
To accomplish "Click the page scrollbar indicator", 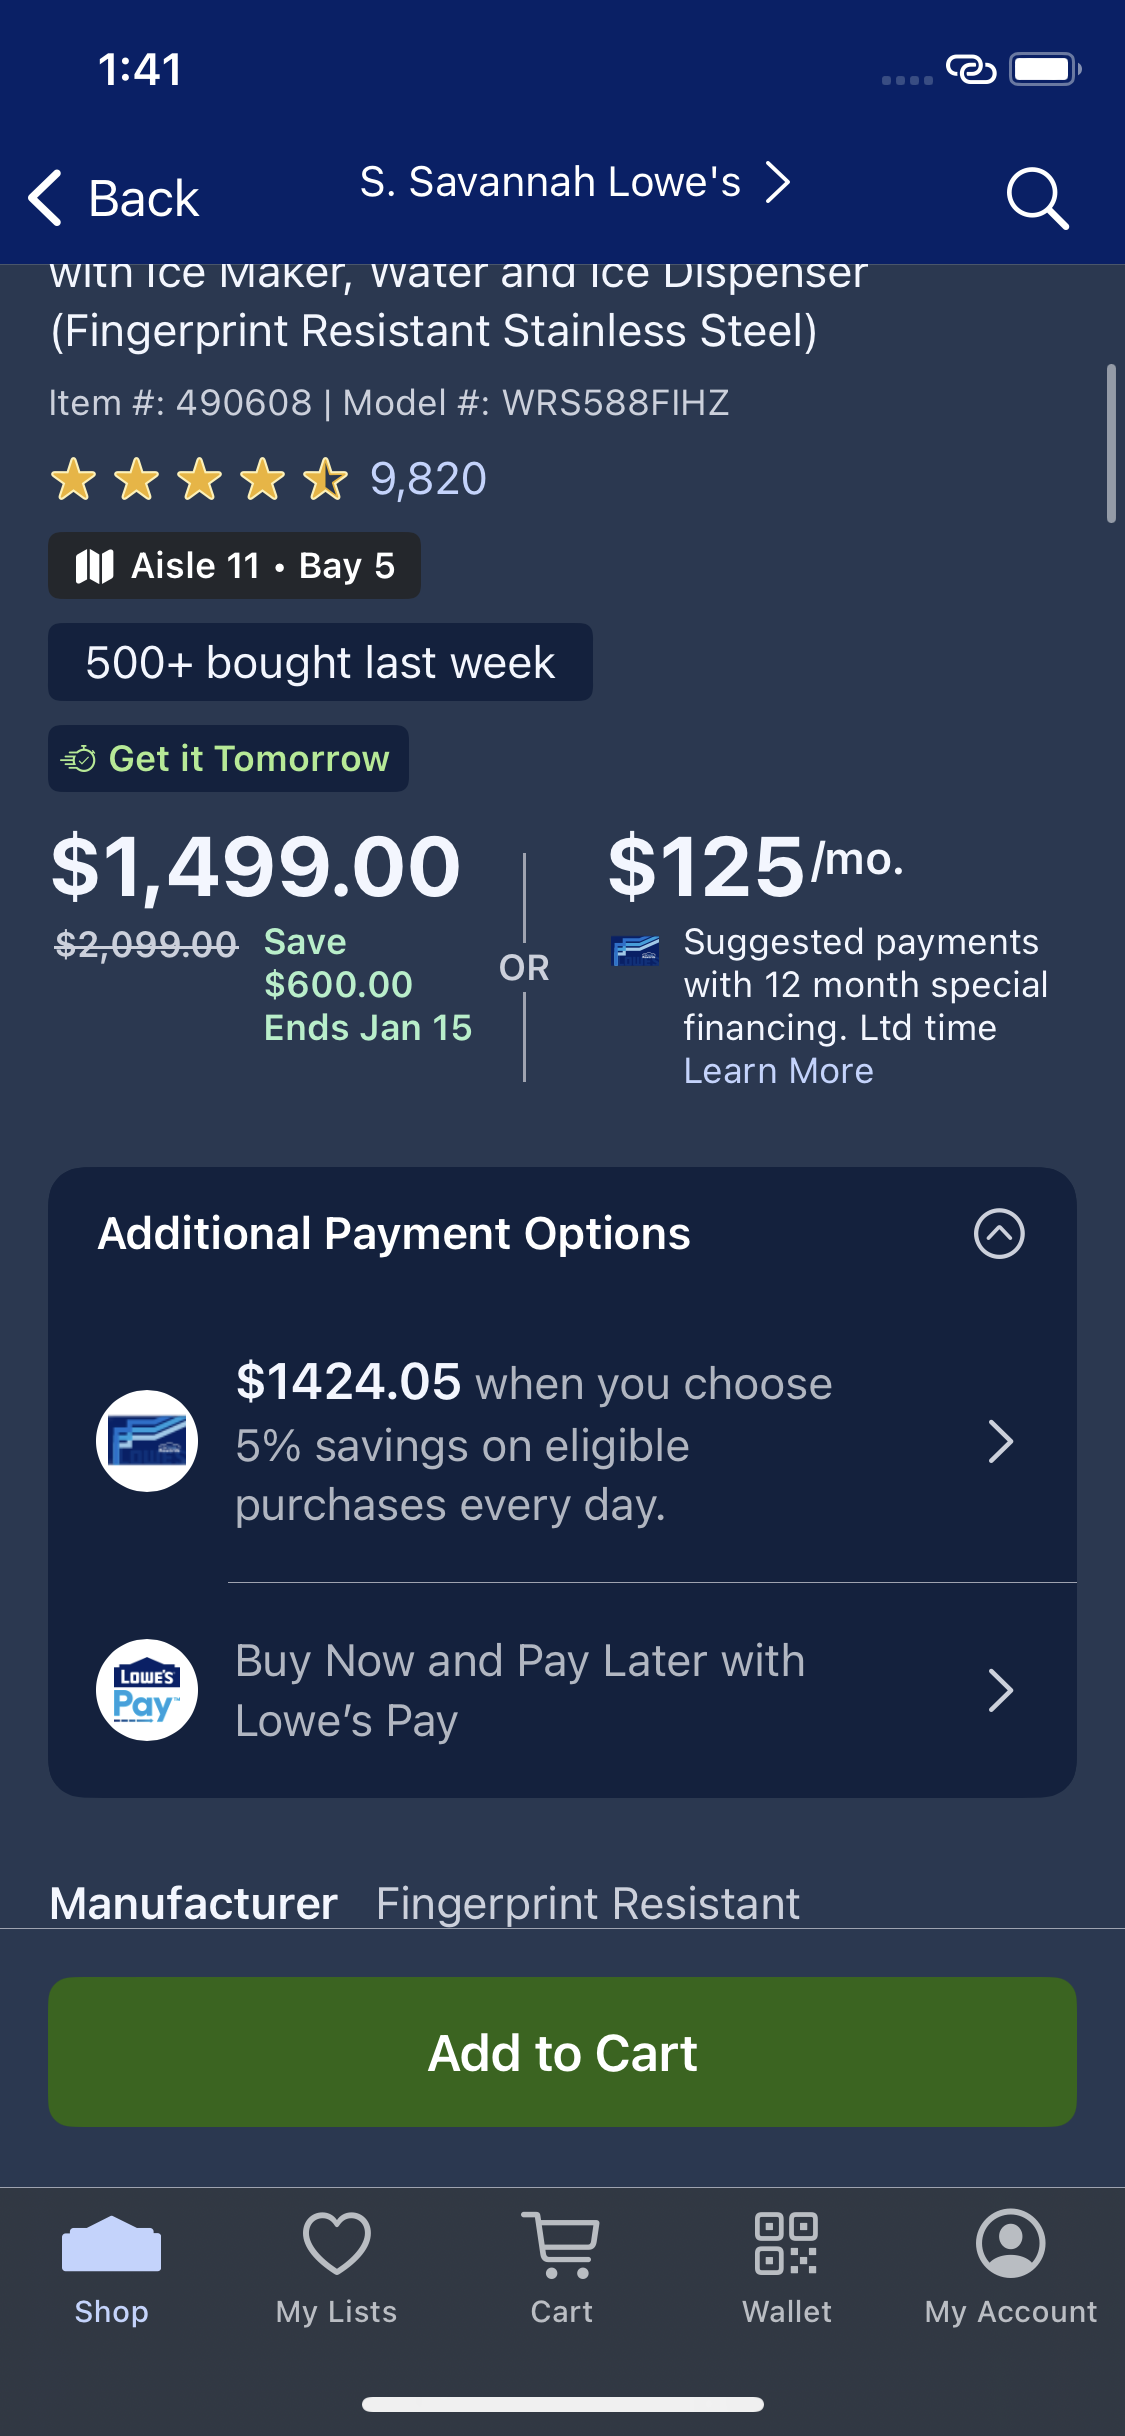I will [x=1111, y=443].
